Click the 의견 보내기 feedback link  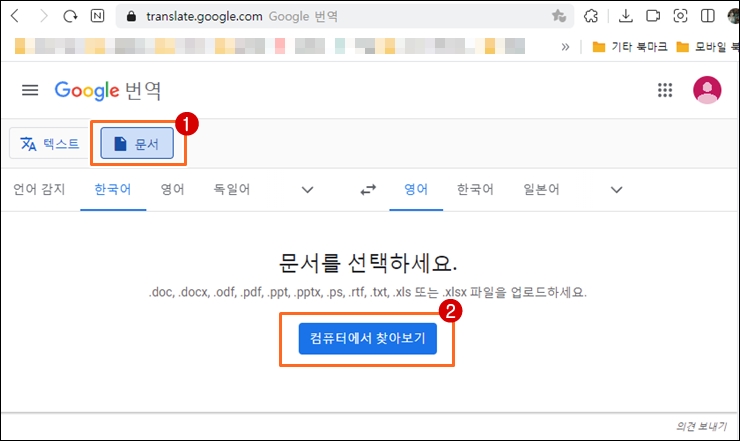701,426
